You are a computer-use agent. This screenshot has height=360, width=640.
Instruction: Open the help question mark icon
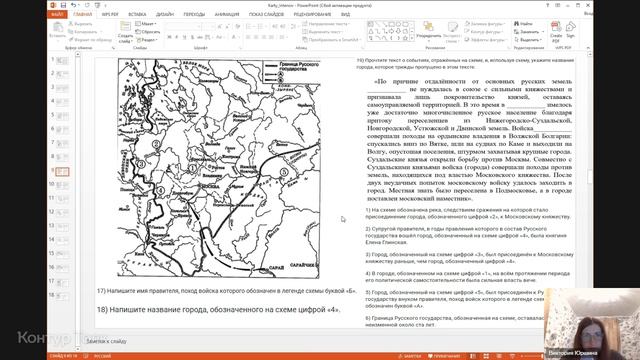(547, 5)
